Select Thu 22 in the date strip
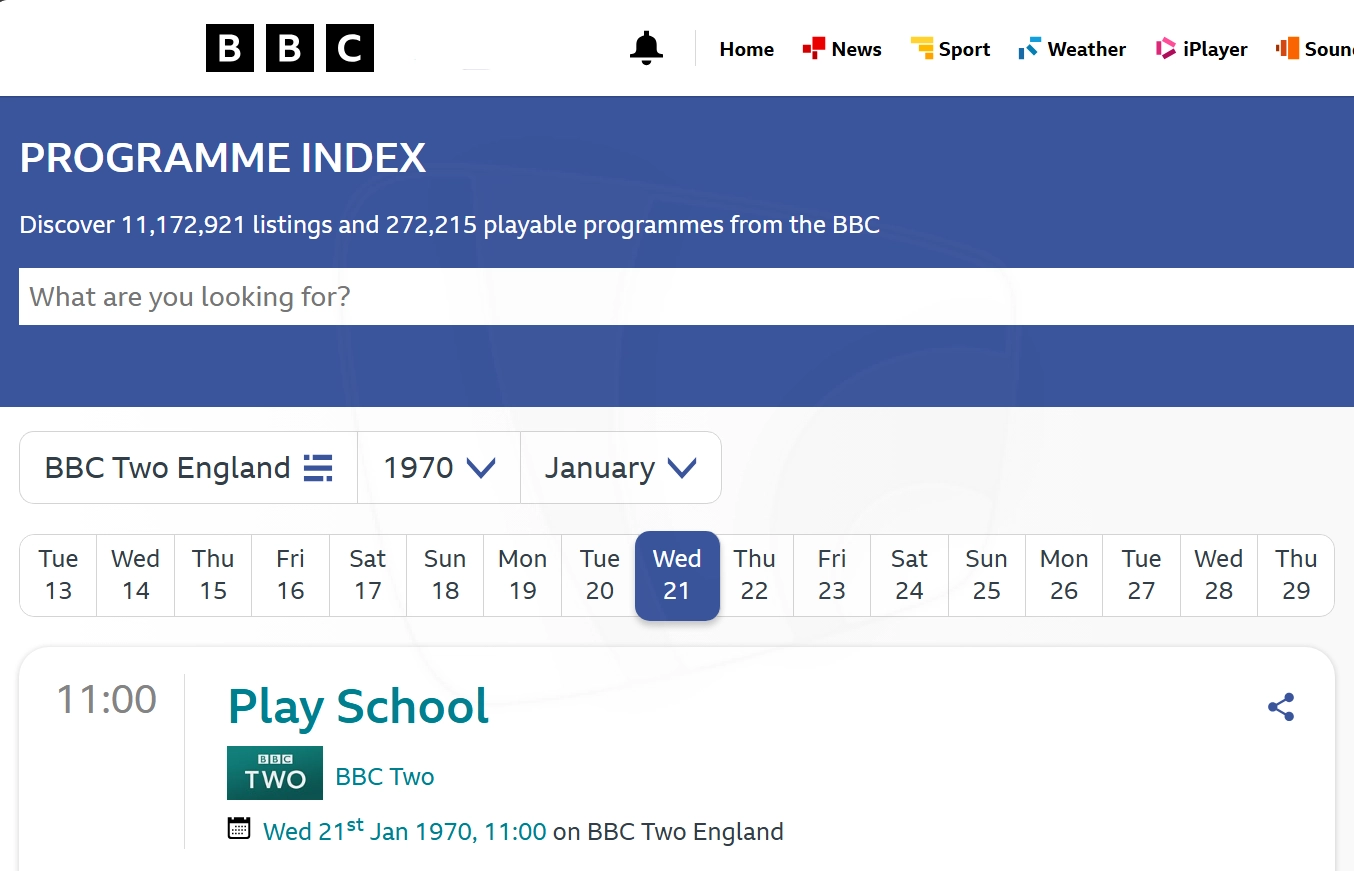 pos(754,575)
